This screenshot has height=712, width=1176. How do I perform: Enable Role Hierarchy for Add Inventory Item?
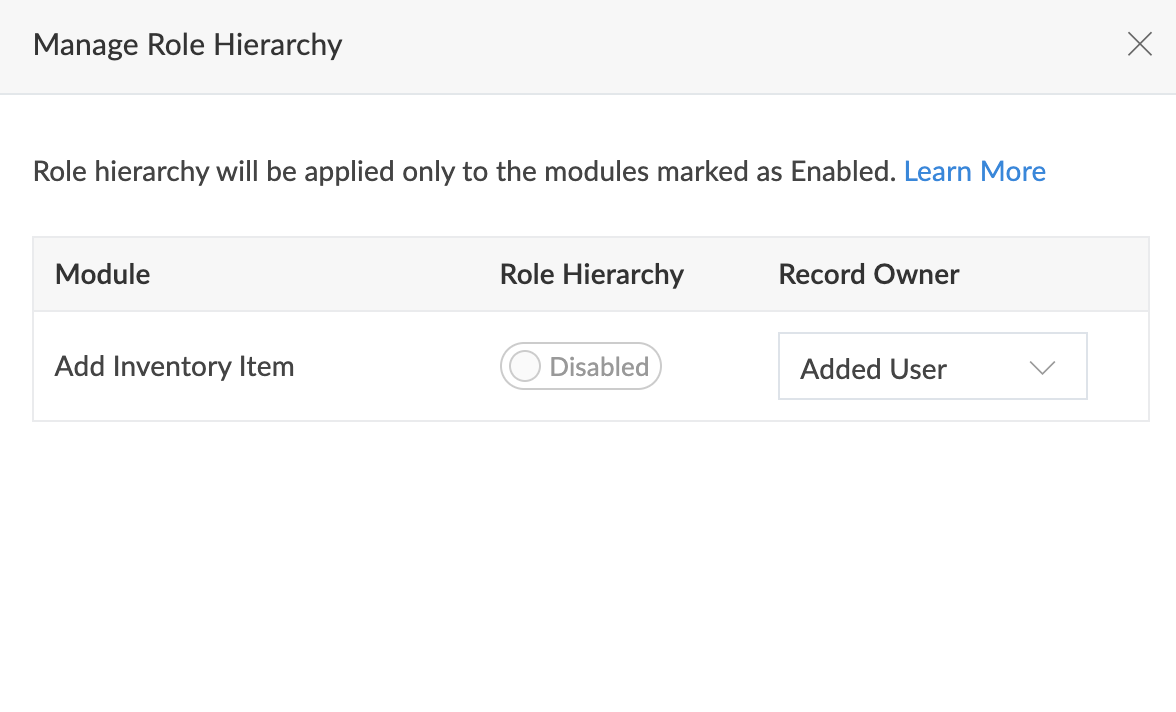581,367
